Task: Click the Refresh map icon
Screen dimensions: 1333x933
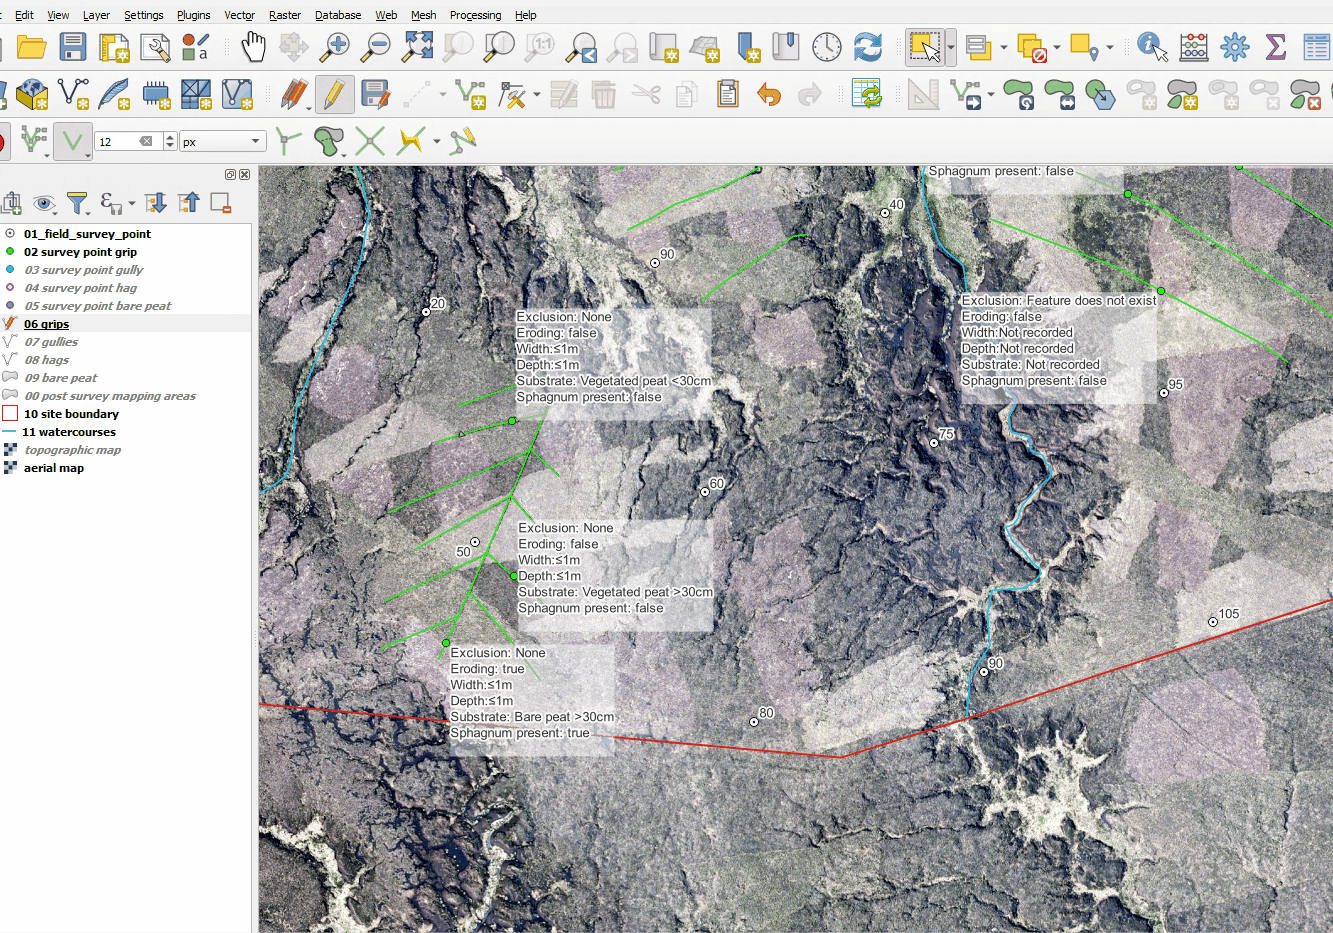Action: [x=867, y=46]
